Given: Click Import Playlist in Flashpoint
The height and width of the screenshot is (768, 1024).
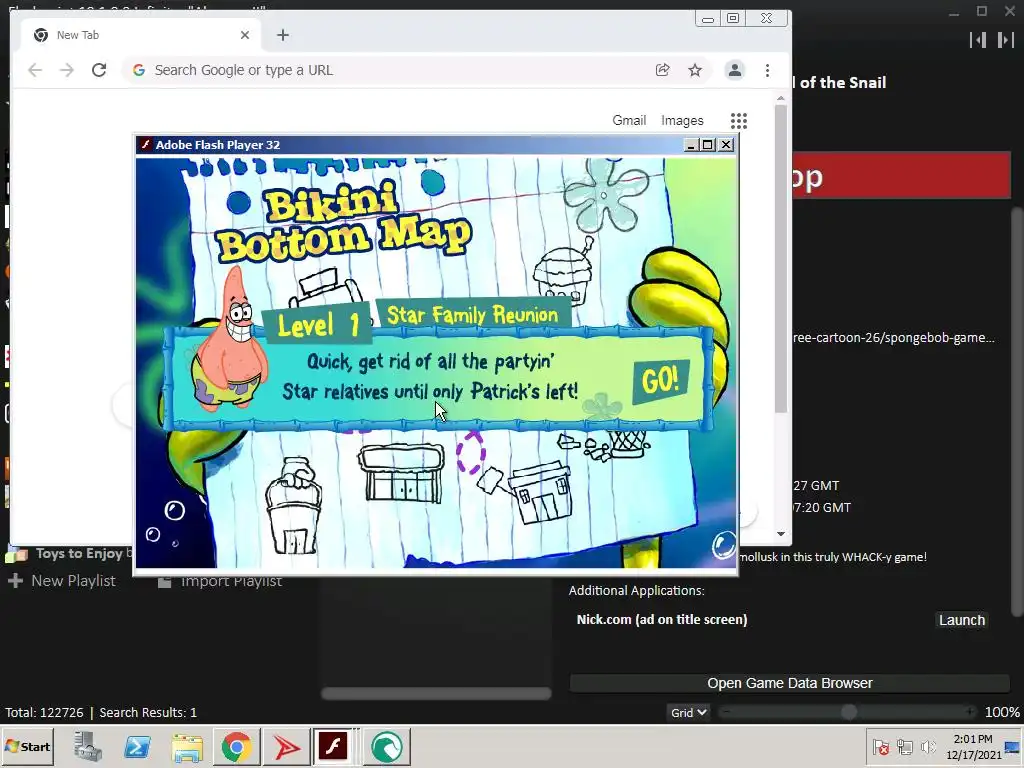Looking at the screenshot, I should coord(220,581).
